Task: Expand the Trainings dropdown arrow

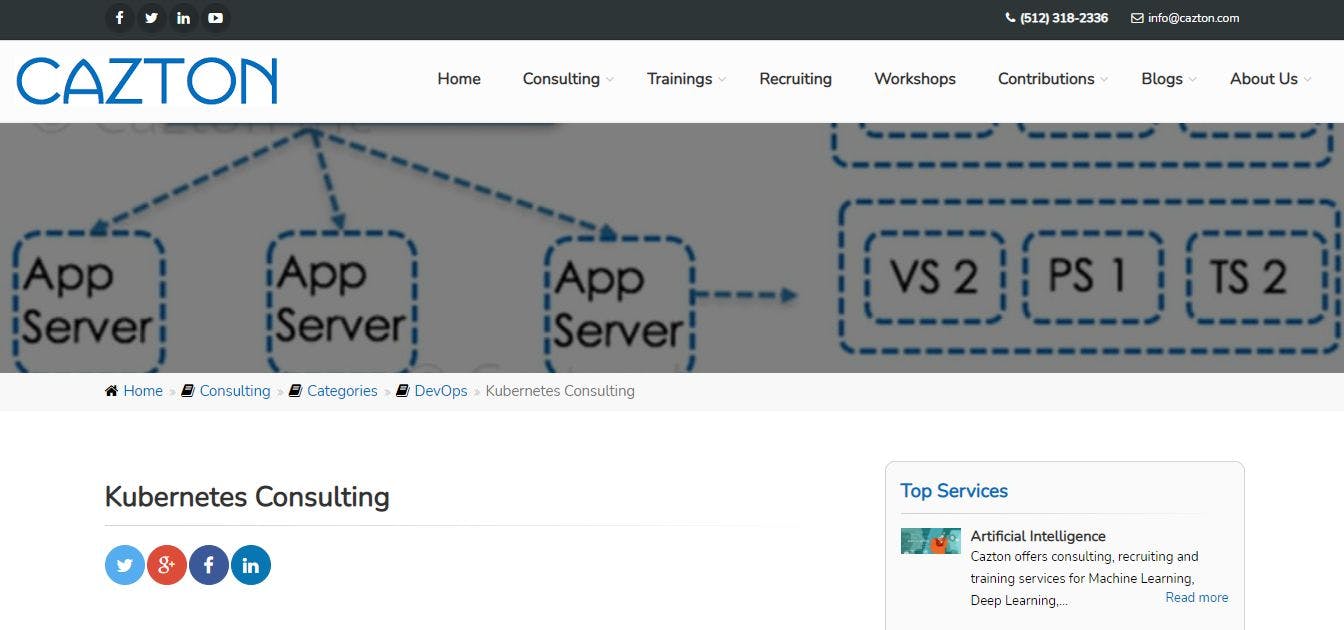Action: [722, 80]
